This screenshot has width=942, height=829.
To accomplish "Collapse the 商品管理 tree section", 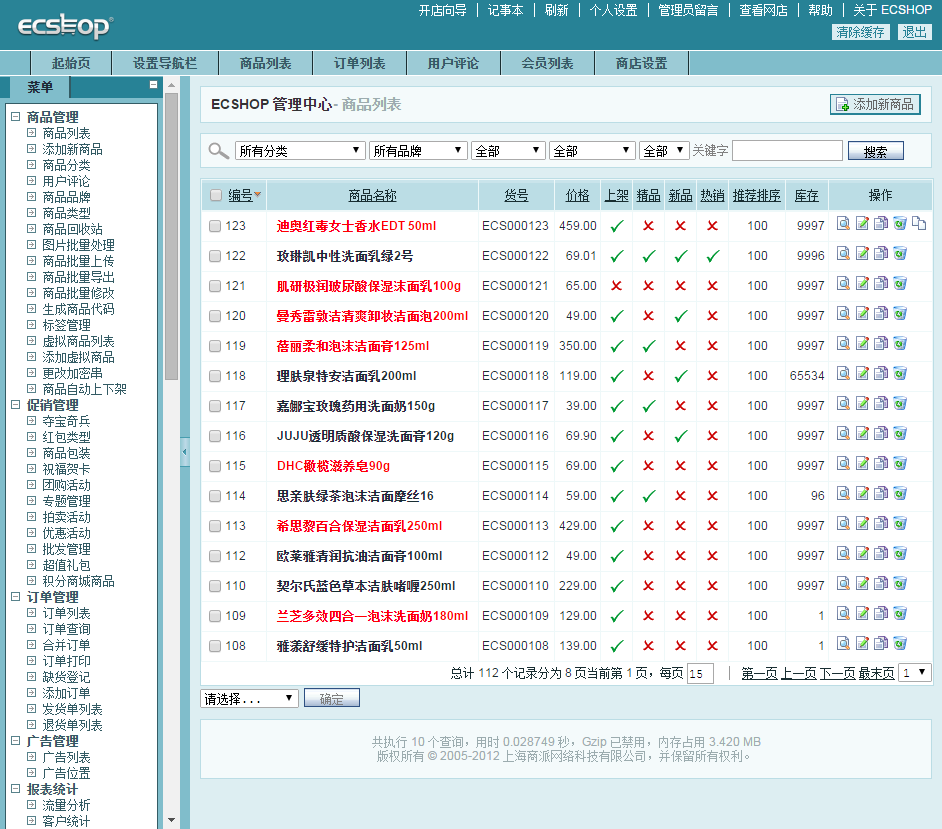I will pyautogui.click(x=15, y=117).
